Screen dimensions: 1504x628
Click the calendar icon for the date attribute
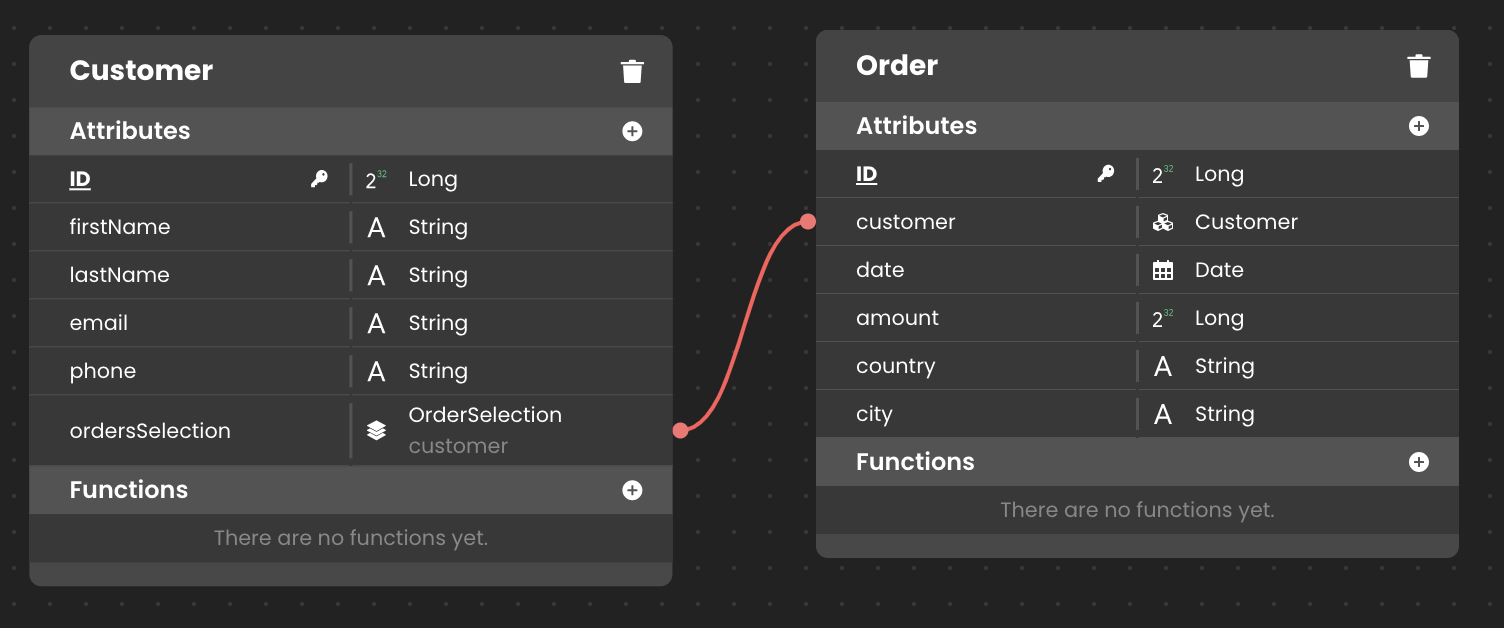1162,270
